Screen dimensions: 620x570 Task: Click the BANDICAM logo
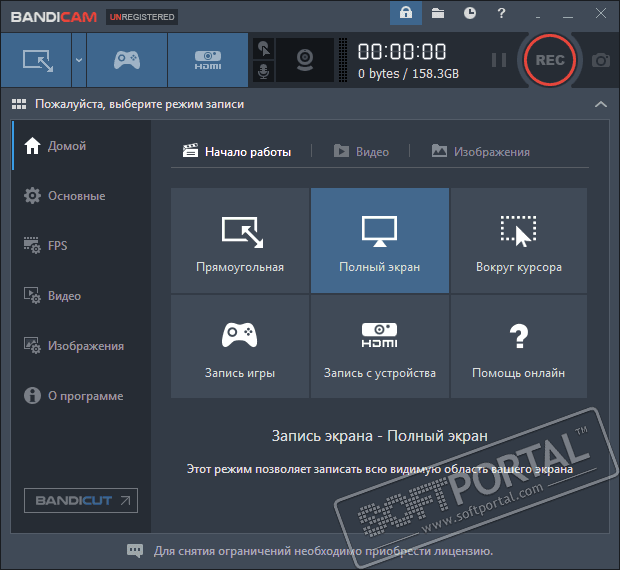tap(54, 17)
